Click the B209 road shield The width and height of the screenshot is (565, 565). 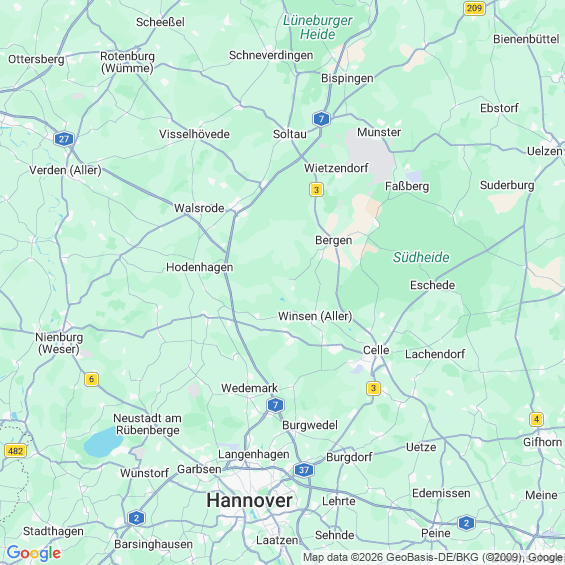click(x=474, y=8)
